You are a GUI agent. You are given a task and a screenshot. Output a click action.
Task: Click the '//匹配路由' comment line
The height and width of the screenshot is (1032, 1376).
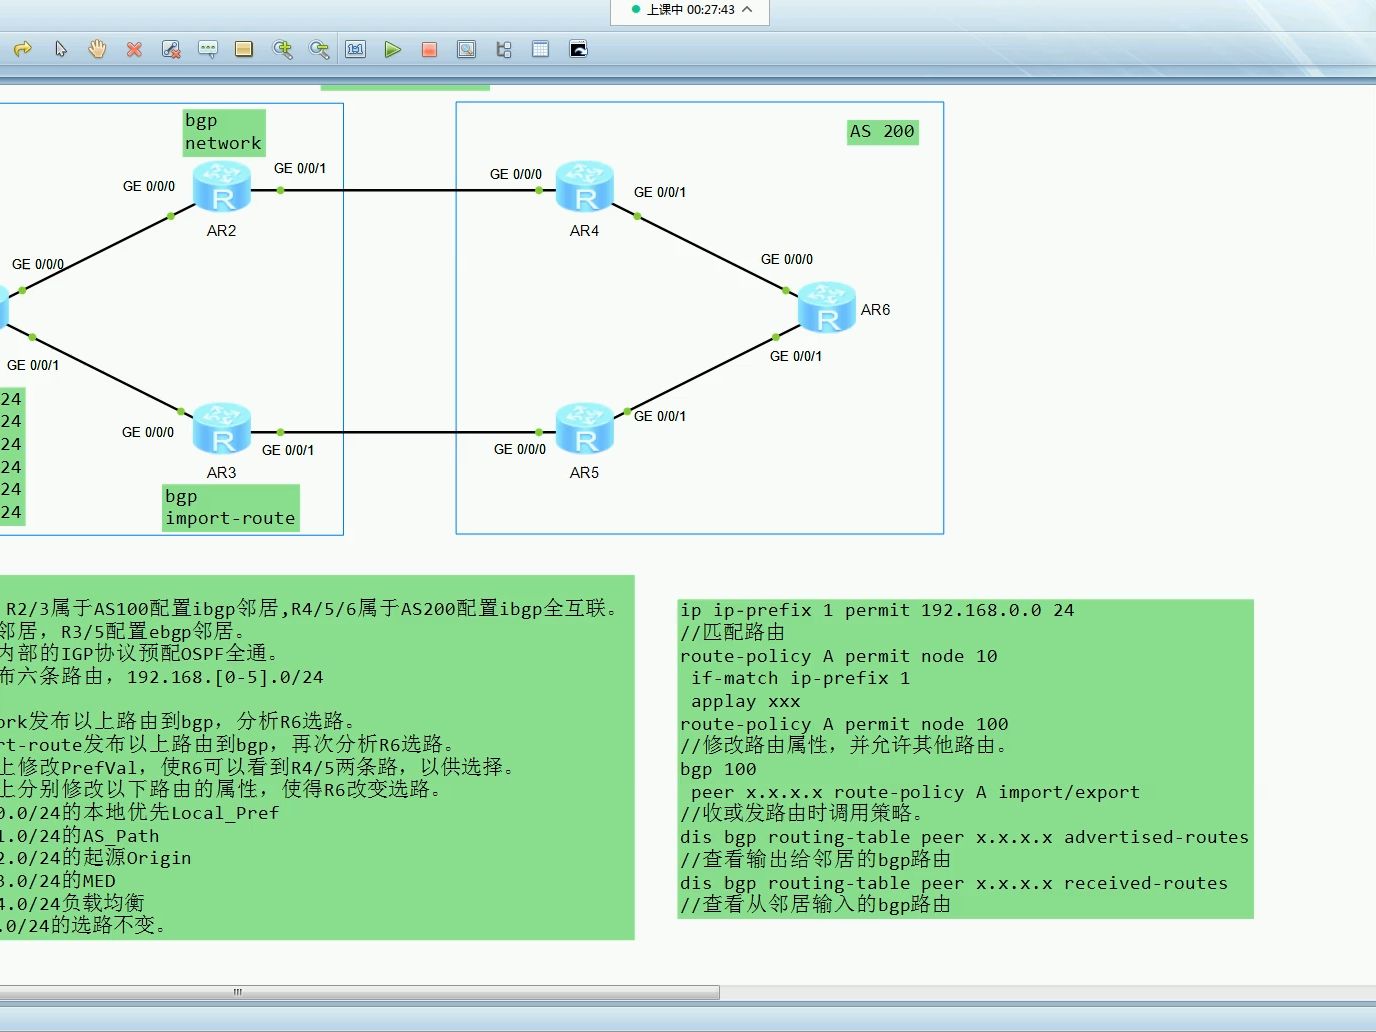click(732, 633)
